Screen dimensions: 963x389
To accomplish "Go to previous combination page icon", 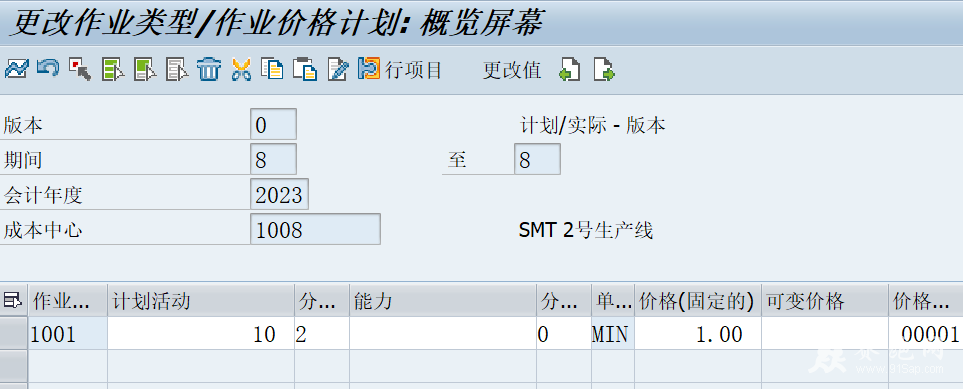I will [x=569, y=69].
